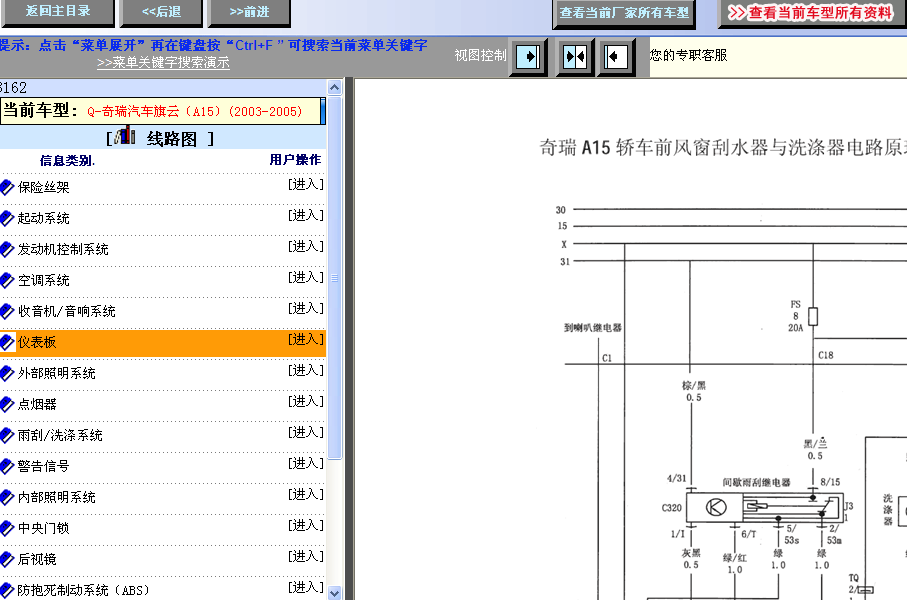Image resolution: width=907 pixels, height=600 pixels.
Task: Click the blue book icon for 外部照明系统
Action: coord(7,374)
